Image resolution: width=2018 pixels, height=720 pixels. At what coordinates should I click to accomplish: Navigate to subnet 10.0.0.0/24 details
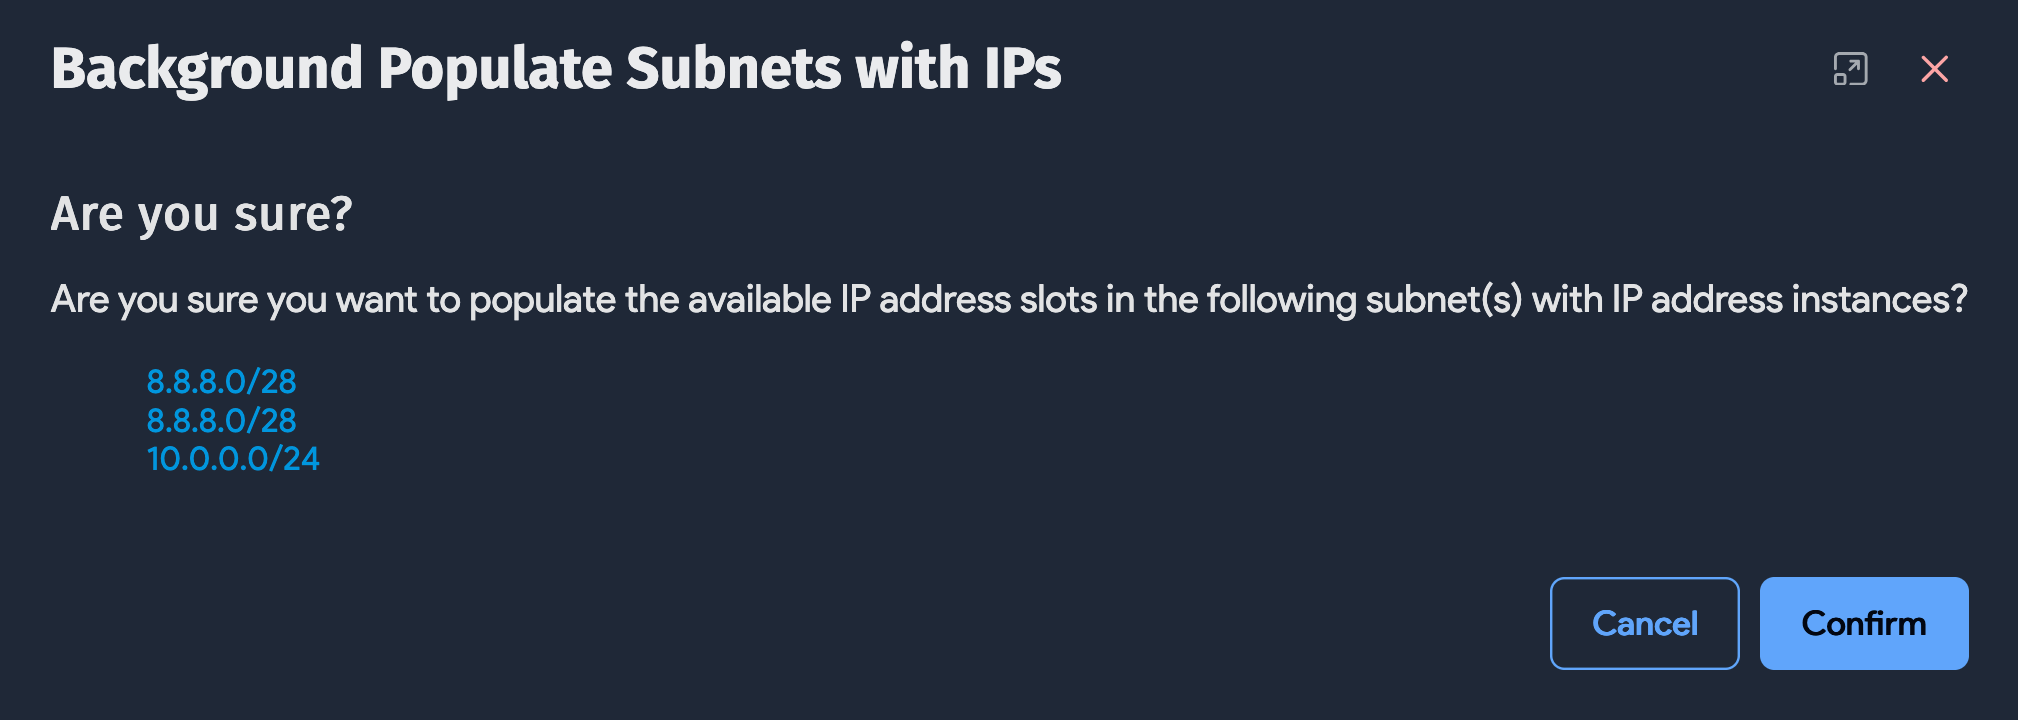click(x=232, y=459)
